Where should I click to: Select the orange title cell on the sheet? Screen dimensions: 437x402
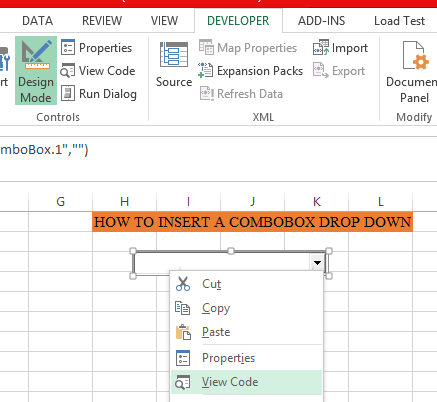click(x=252, y=222)
